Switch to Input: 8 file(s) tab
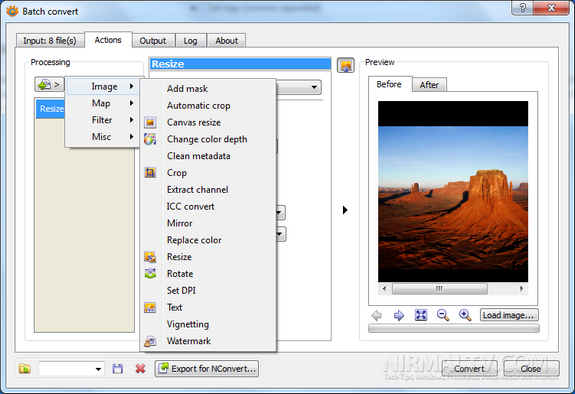The height and width of the screenshot is (394, 575). point(50,41)
